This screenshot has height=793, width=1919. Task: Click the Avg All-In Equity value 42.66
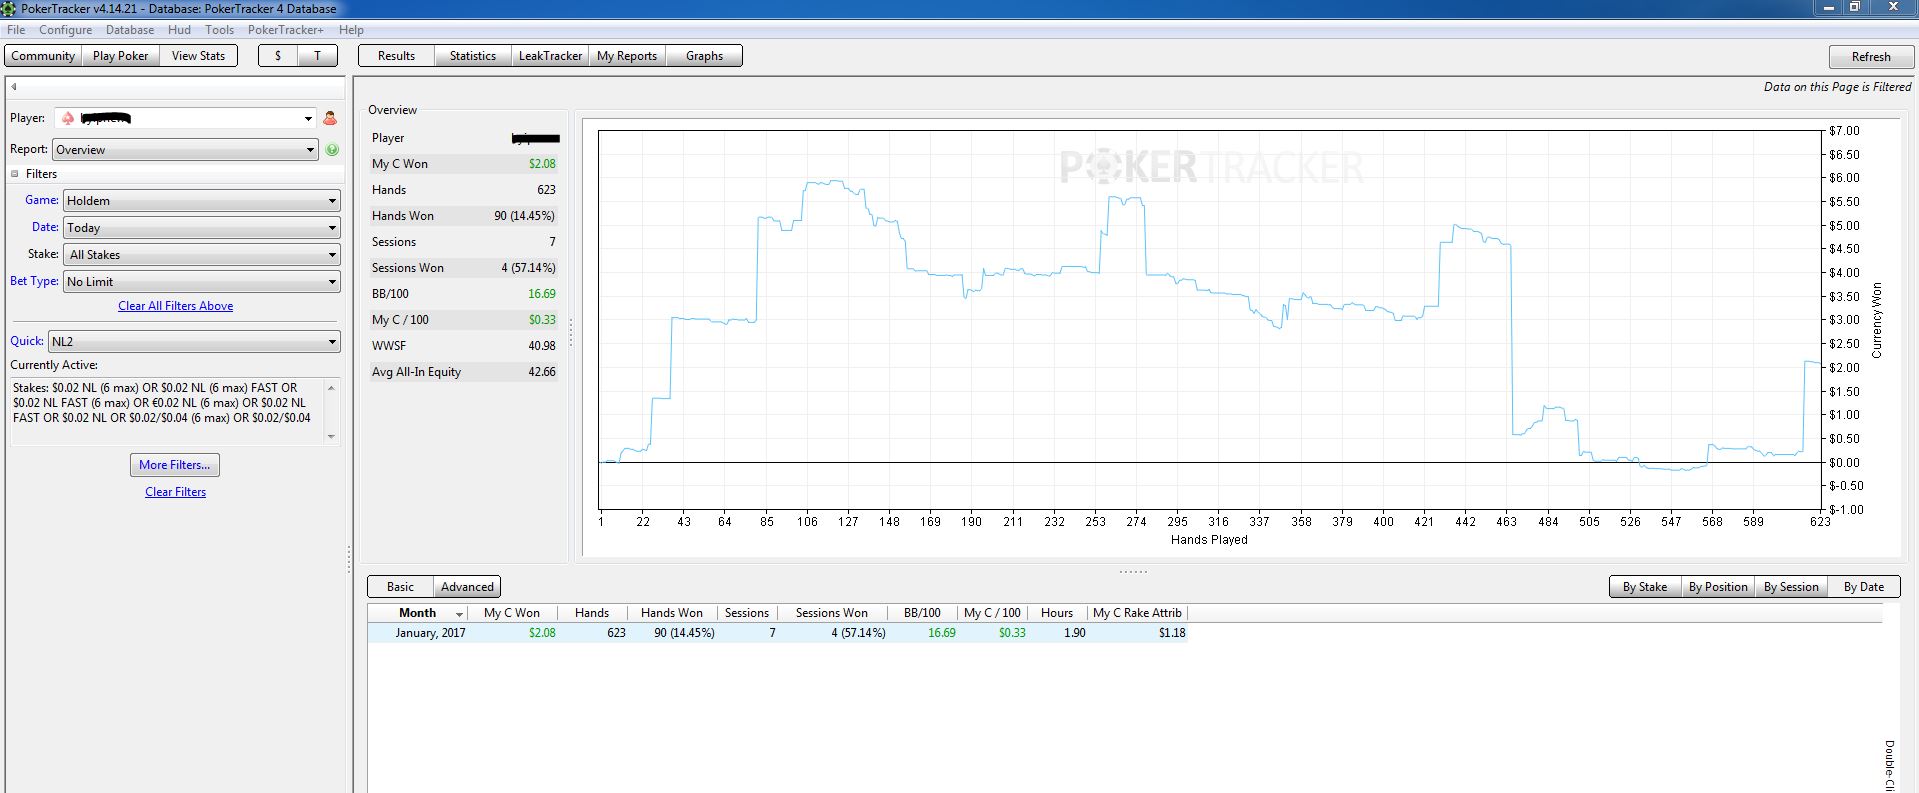(542, 372)
